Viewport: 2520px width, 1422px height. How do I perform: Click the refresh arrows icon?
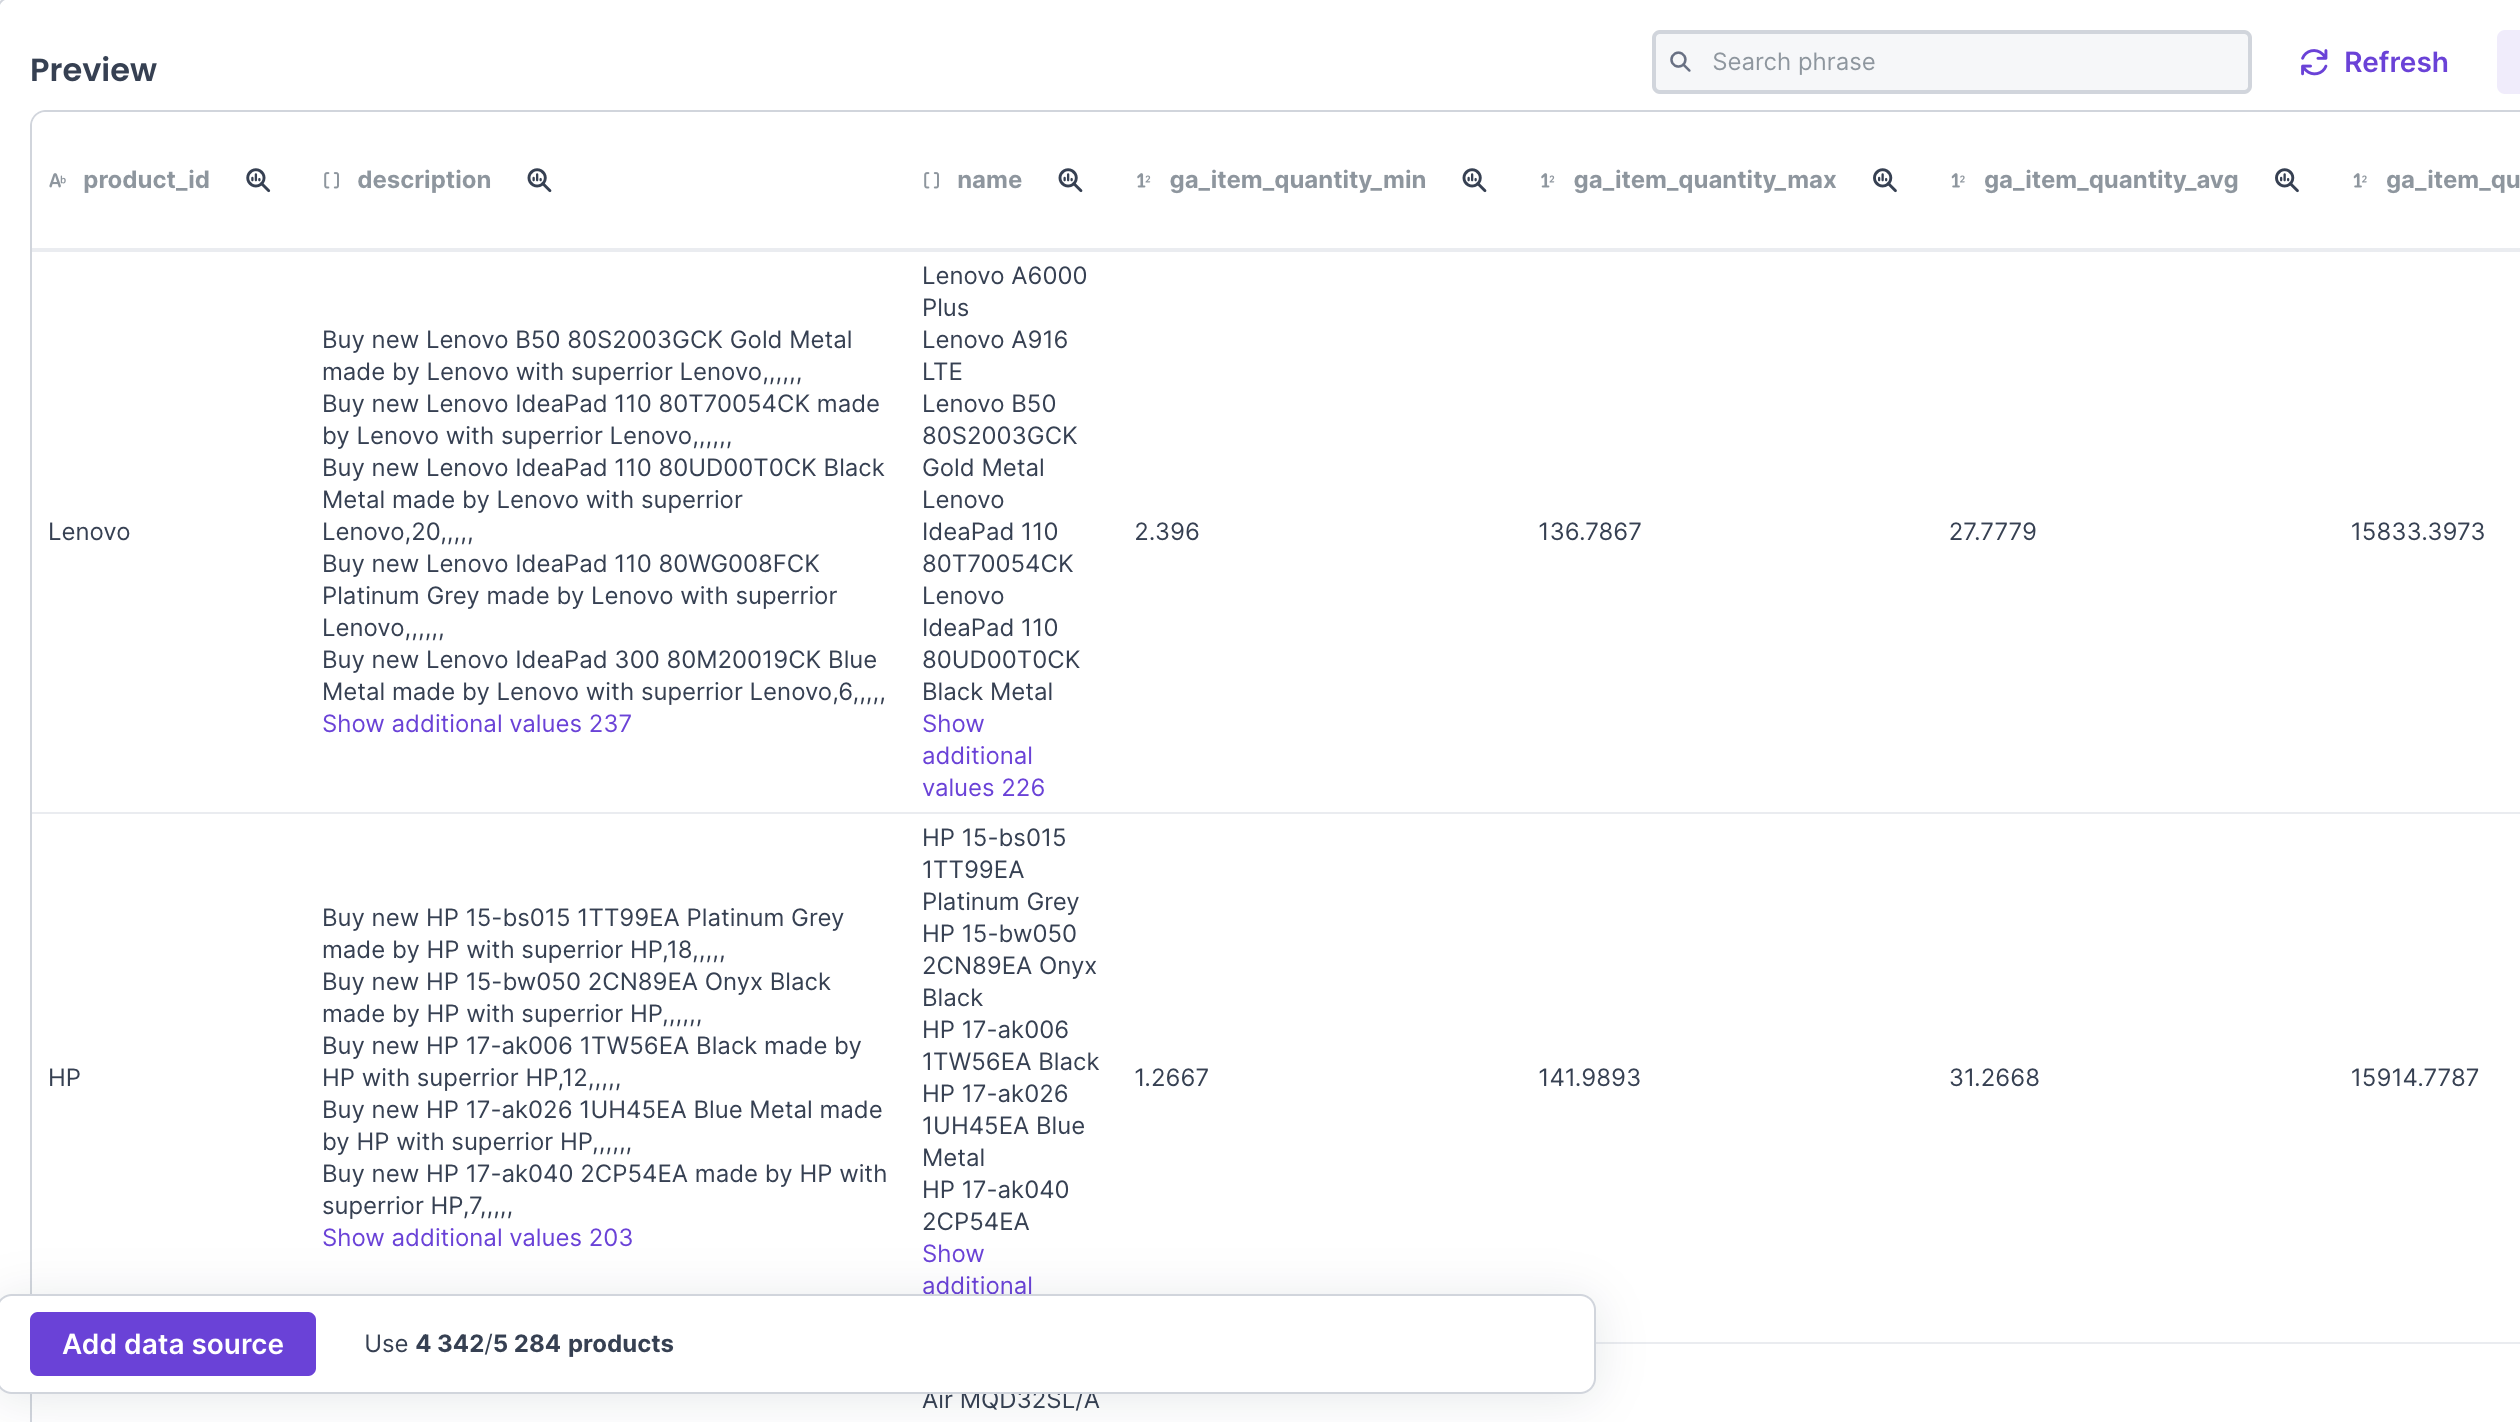2314,63
